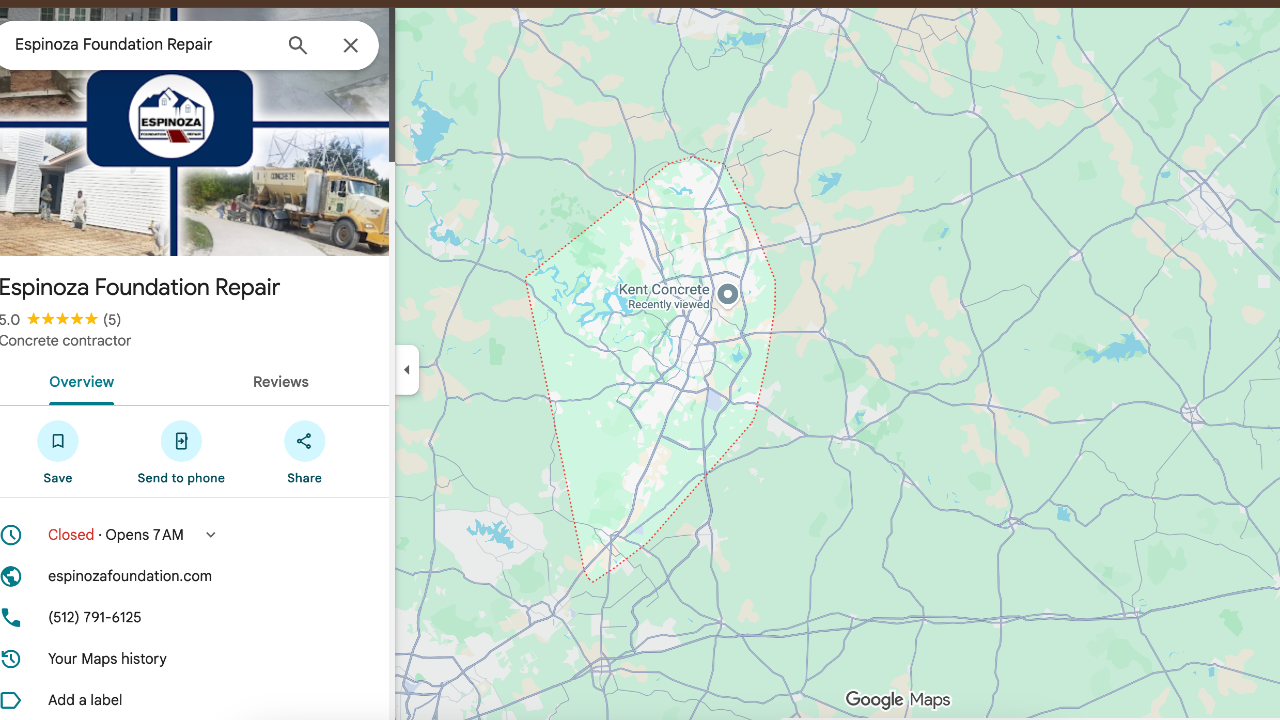
Task: Switch to the Overview tab
Action: [x=82, y=382]
